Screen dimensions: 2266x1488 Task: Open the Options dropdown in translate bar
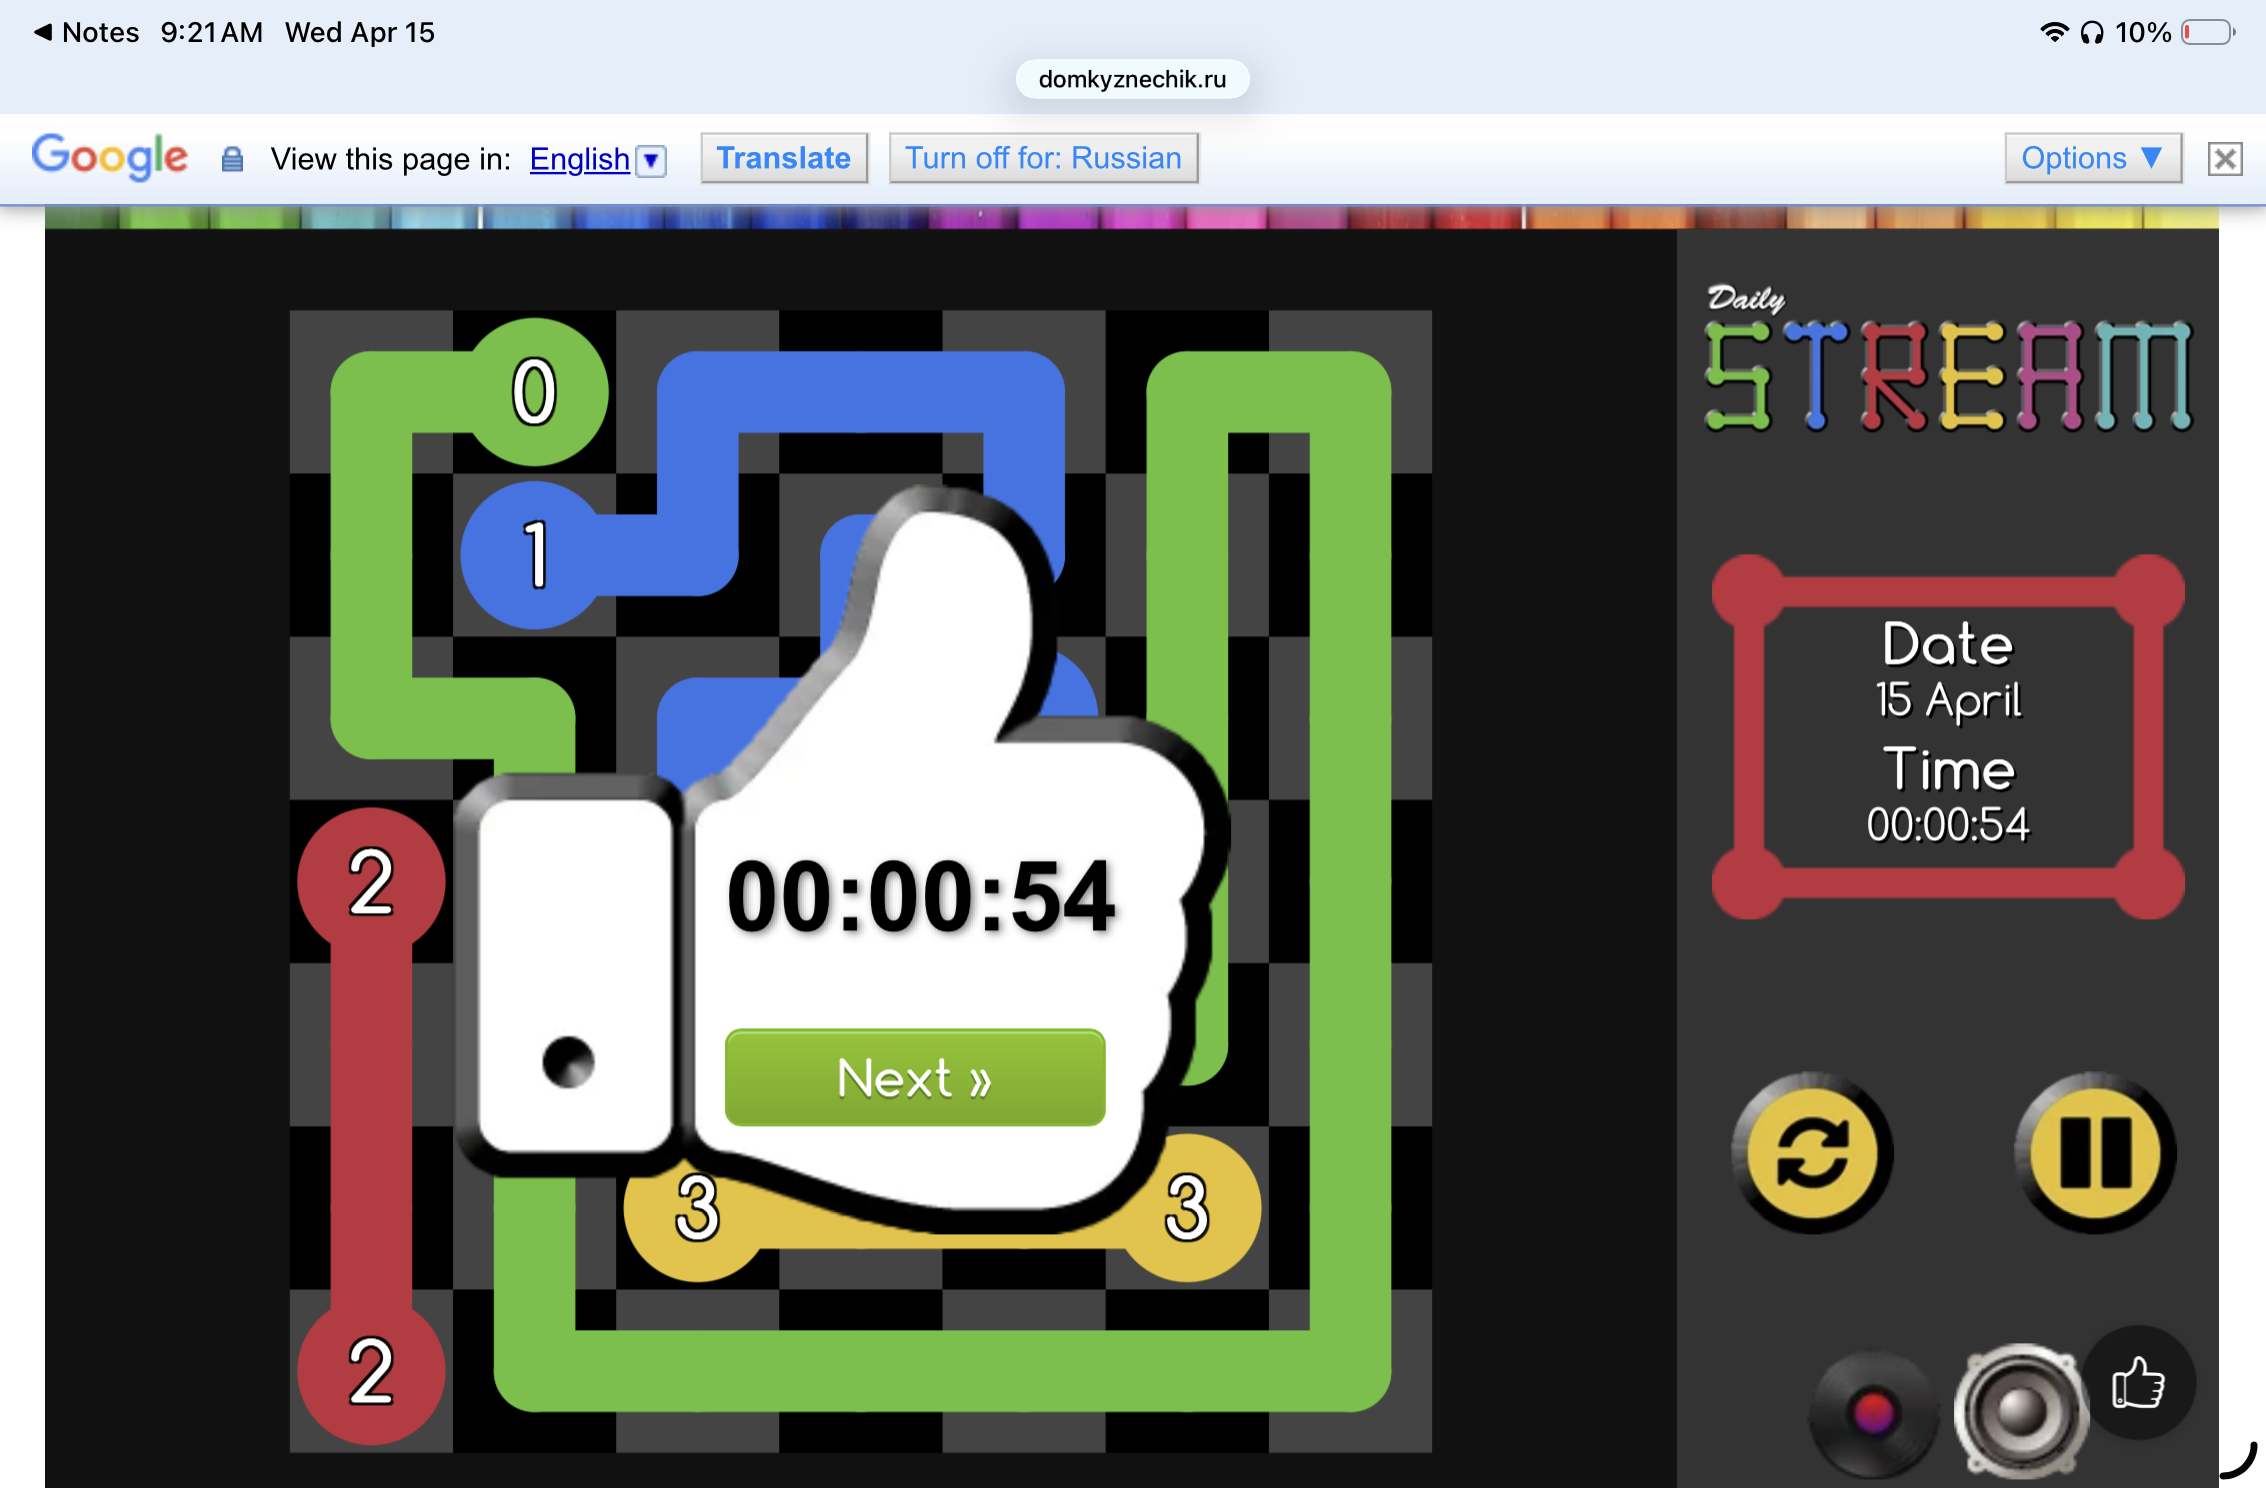point(2092,158)
